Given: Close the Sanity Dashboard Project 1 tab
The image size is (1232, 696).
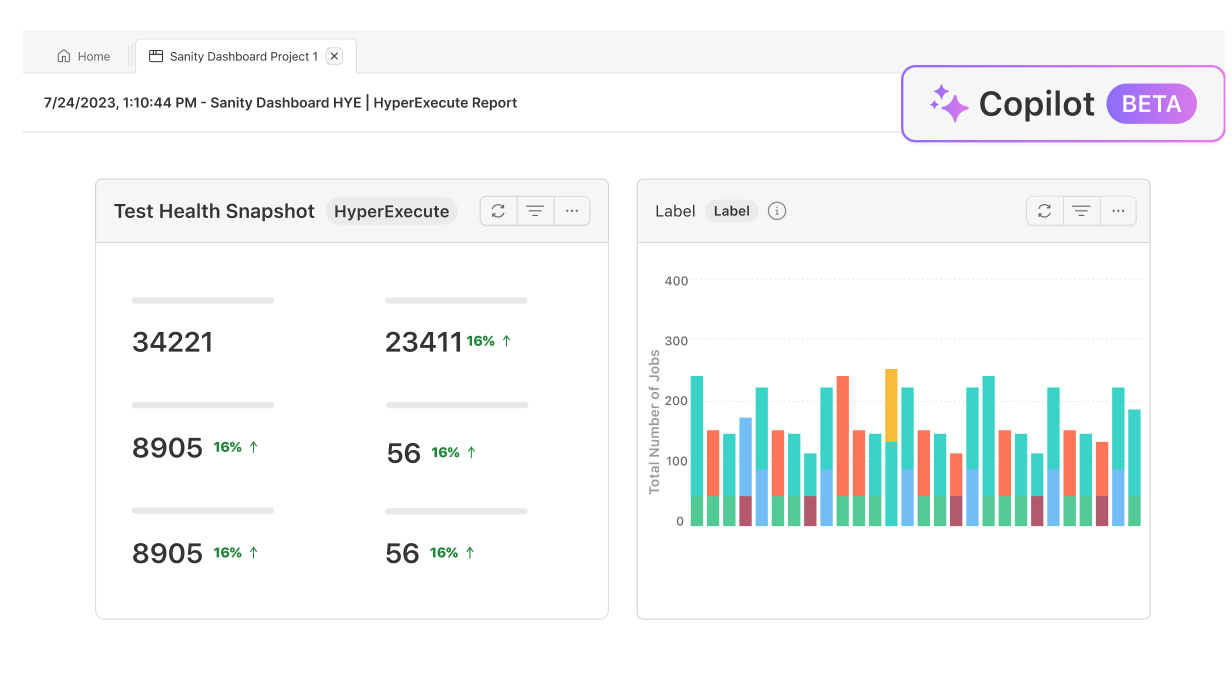Looking at the screenshot, I should click(334, 57).
